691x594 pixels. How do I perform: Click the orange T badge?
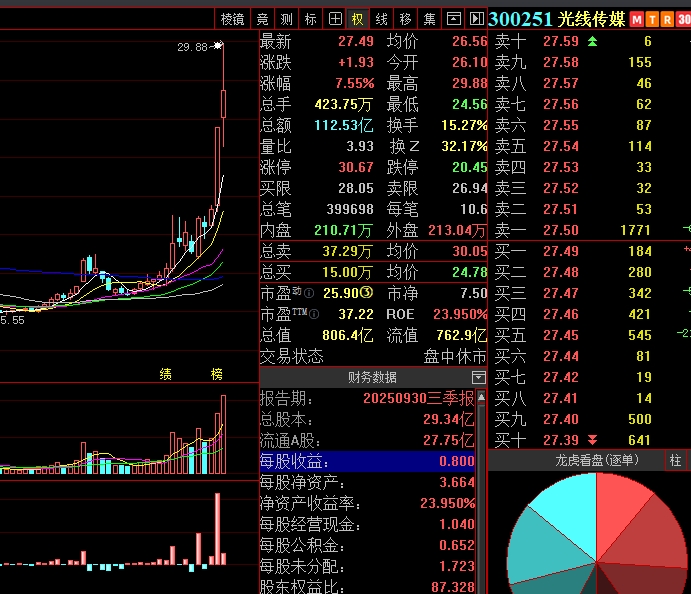pyautogui.click(x=652, y=20)
